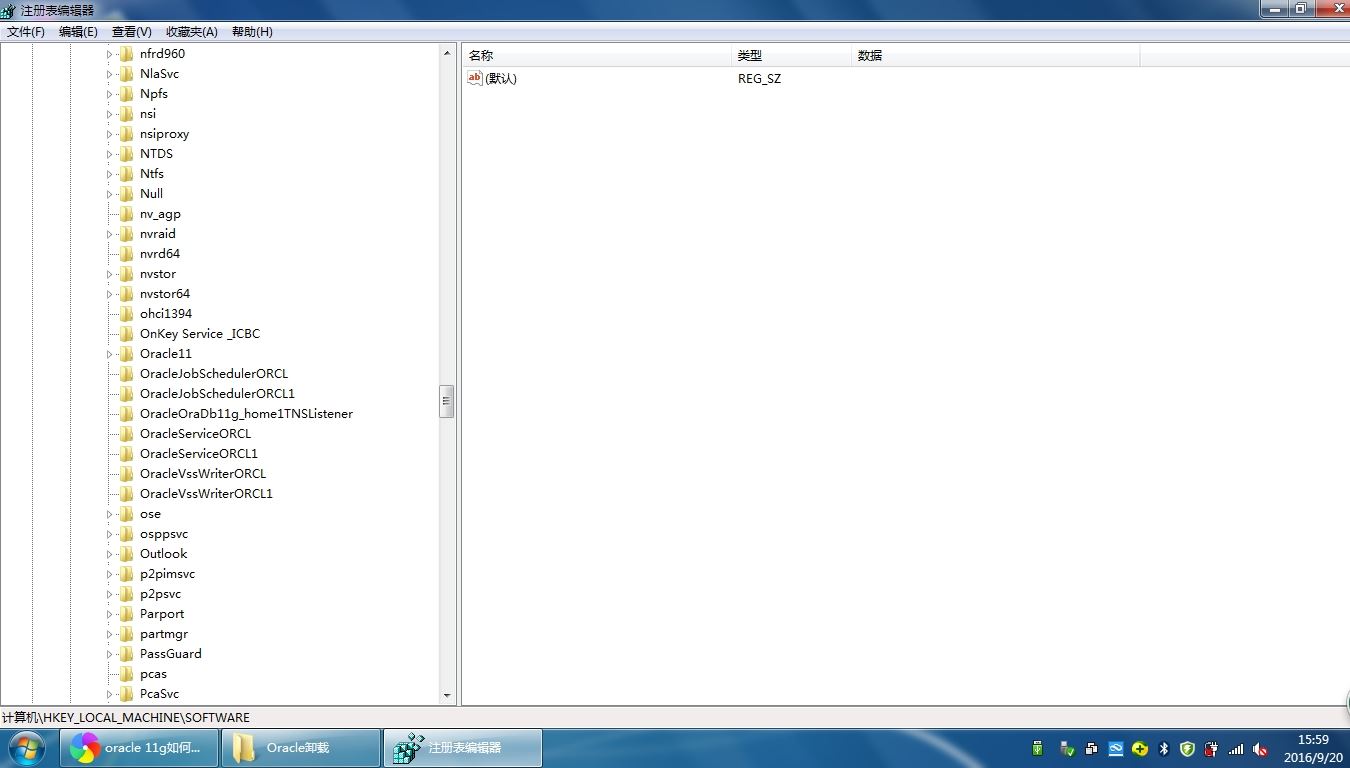The height and width of the screenshot is (768, 1350).
Task: Select the p2psvc key
Action: click(x=160, y=594)
